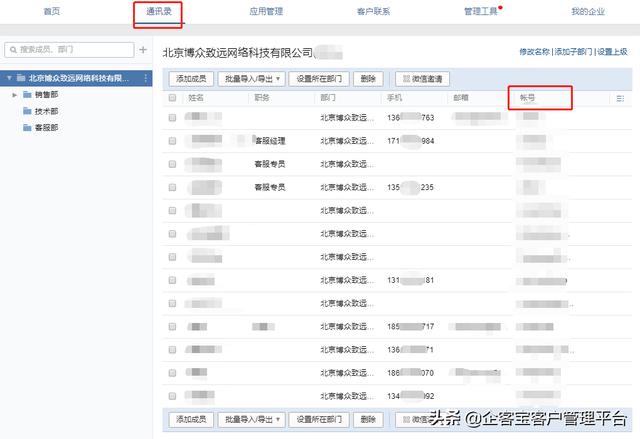Viewport: 640px width, 439px height.
Task: Click the top 添加成员 button
Action: [188, 77]
